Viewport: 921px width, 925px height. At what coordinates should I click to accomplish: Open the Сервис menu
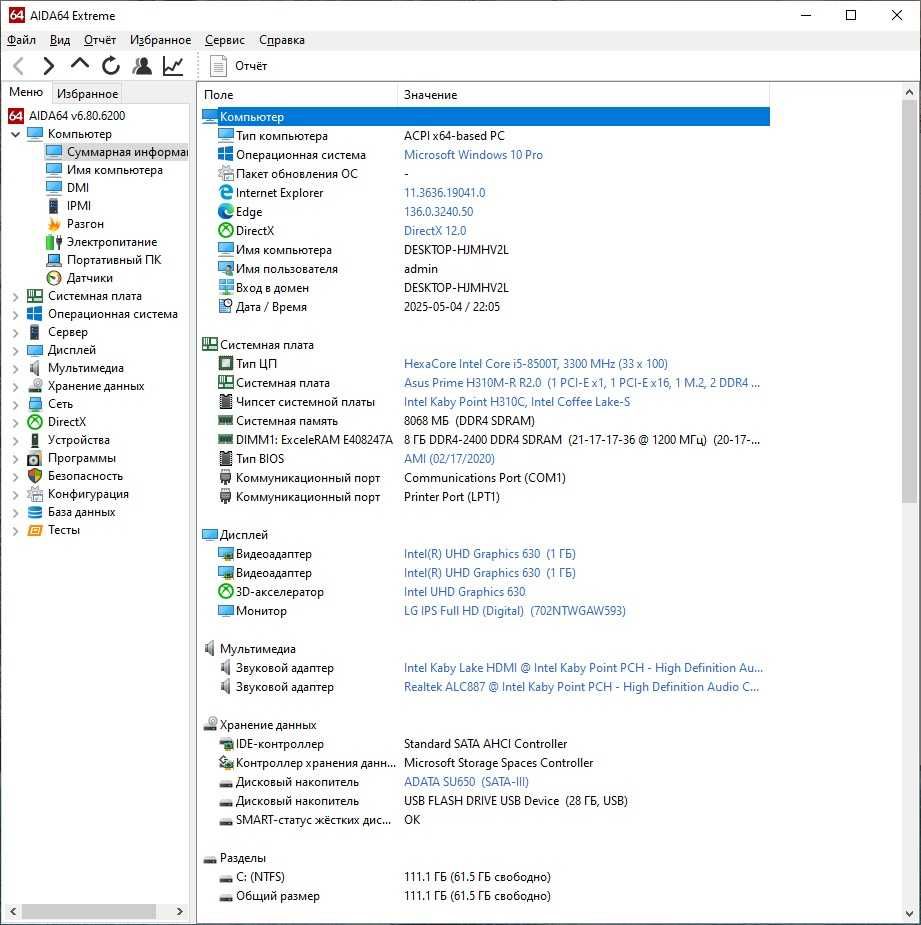[x=225, y=40]
